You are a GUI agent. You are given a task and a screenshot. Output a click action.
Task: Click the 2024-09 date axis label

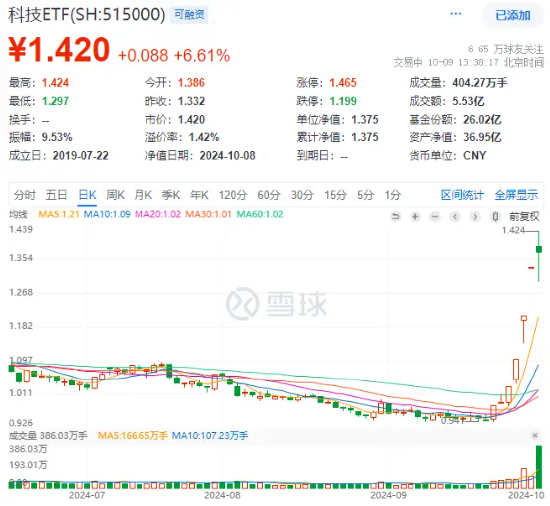click(x=388, y=496)
